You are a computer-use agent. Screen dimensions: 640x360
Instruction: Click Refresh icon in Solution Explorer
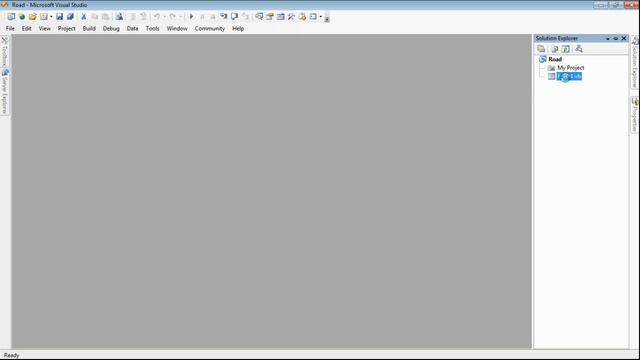click(x=566, y=49)
